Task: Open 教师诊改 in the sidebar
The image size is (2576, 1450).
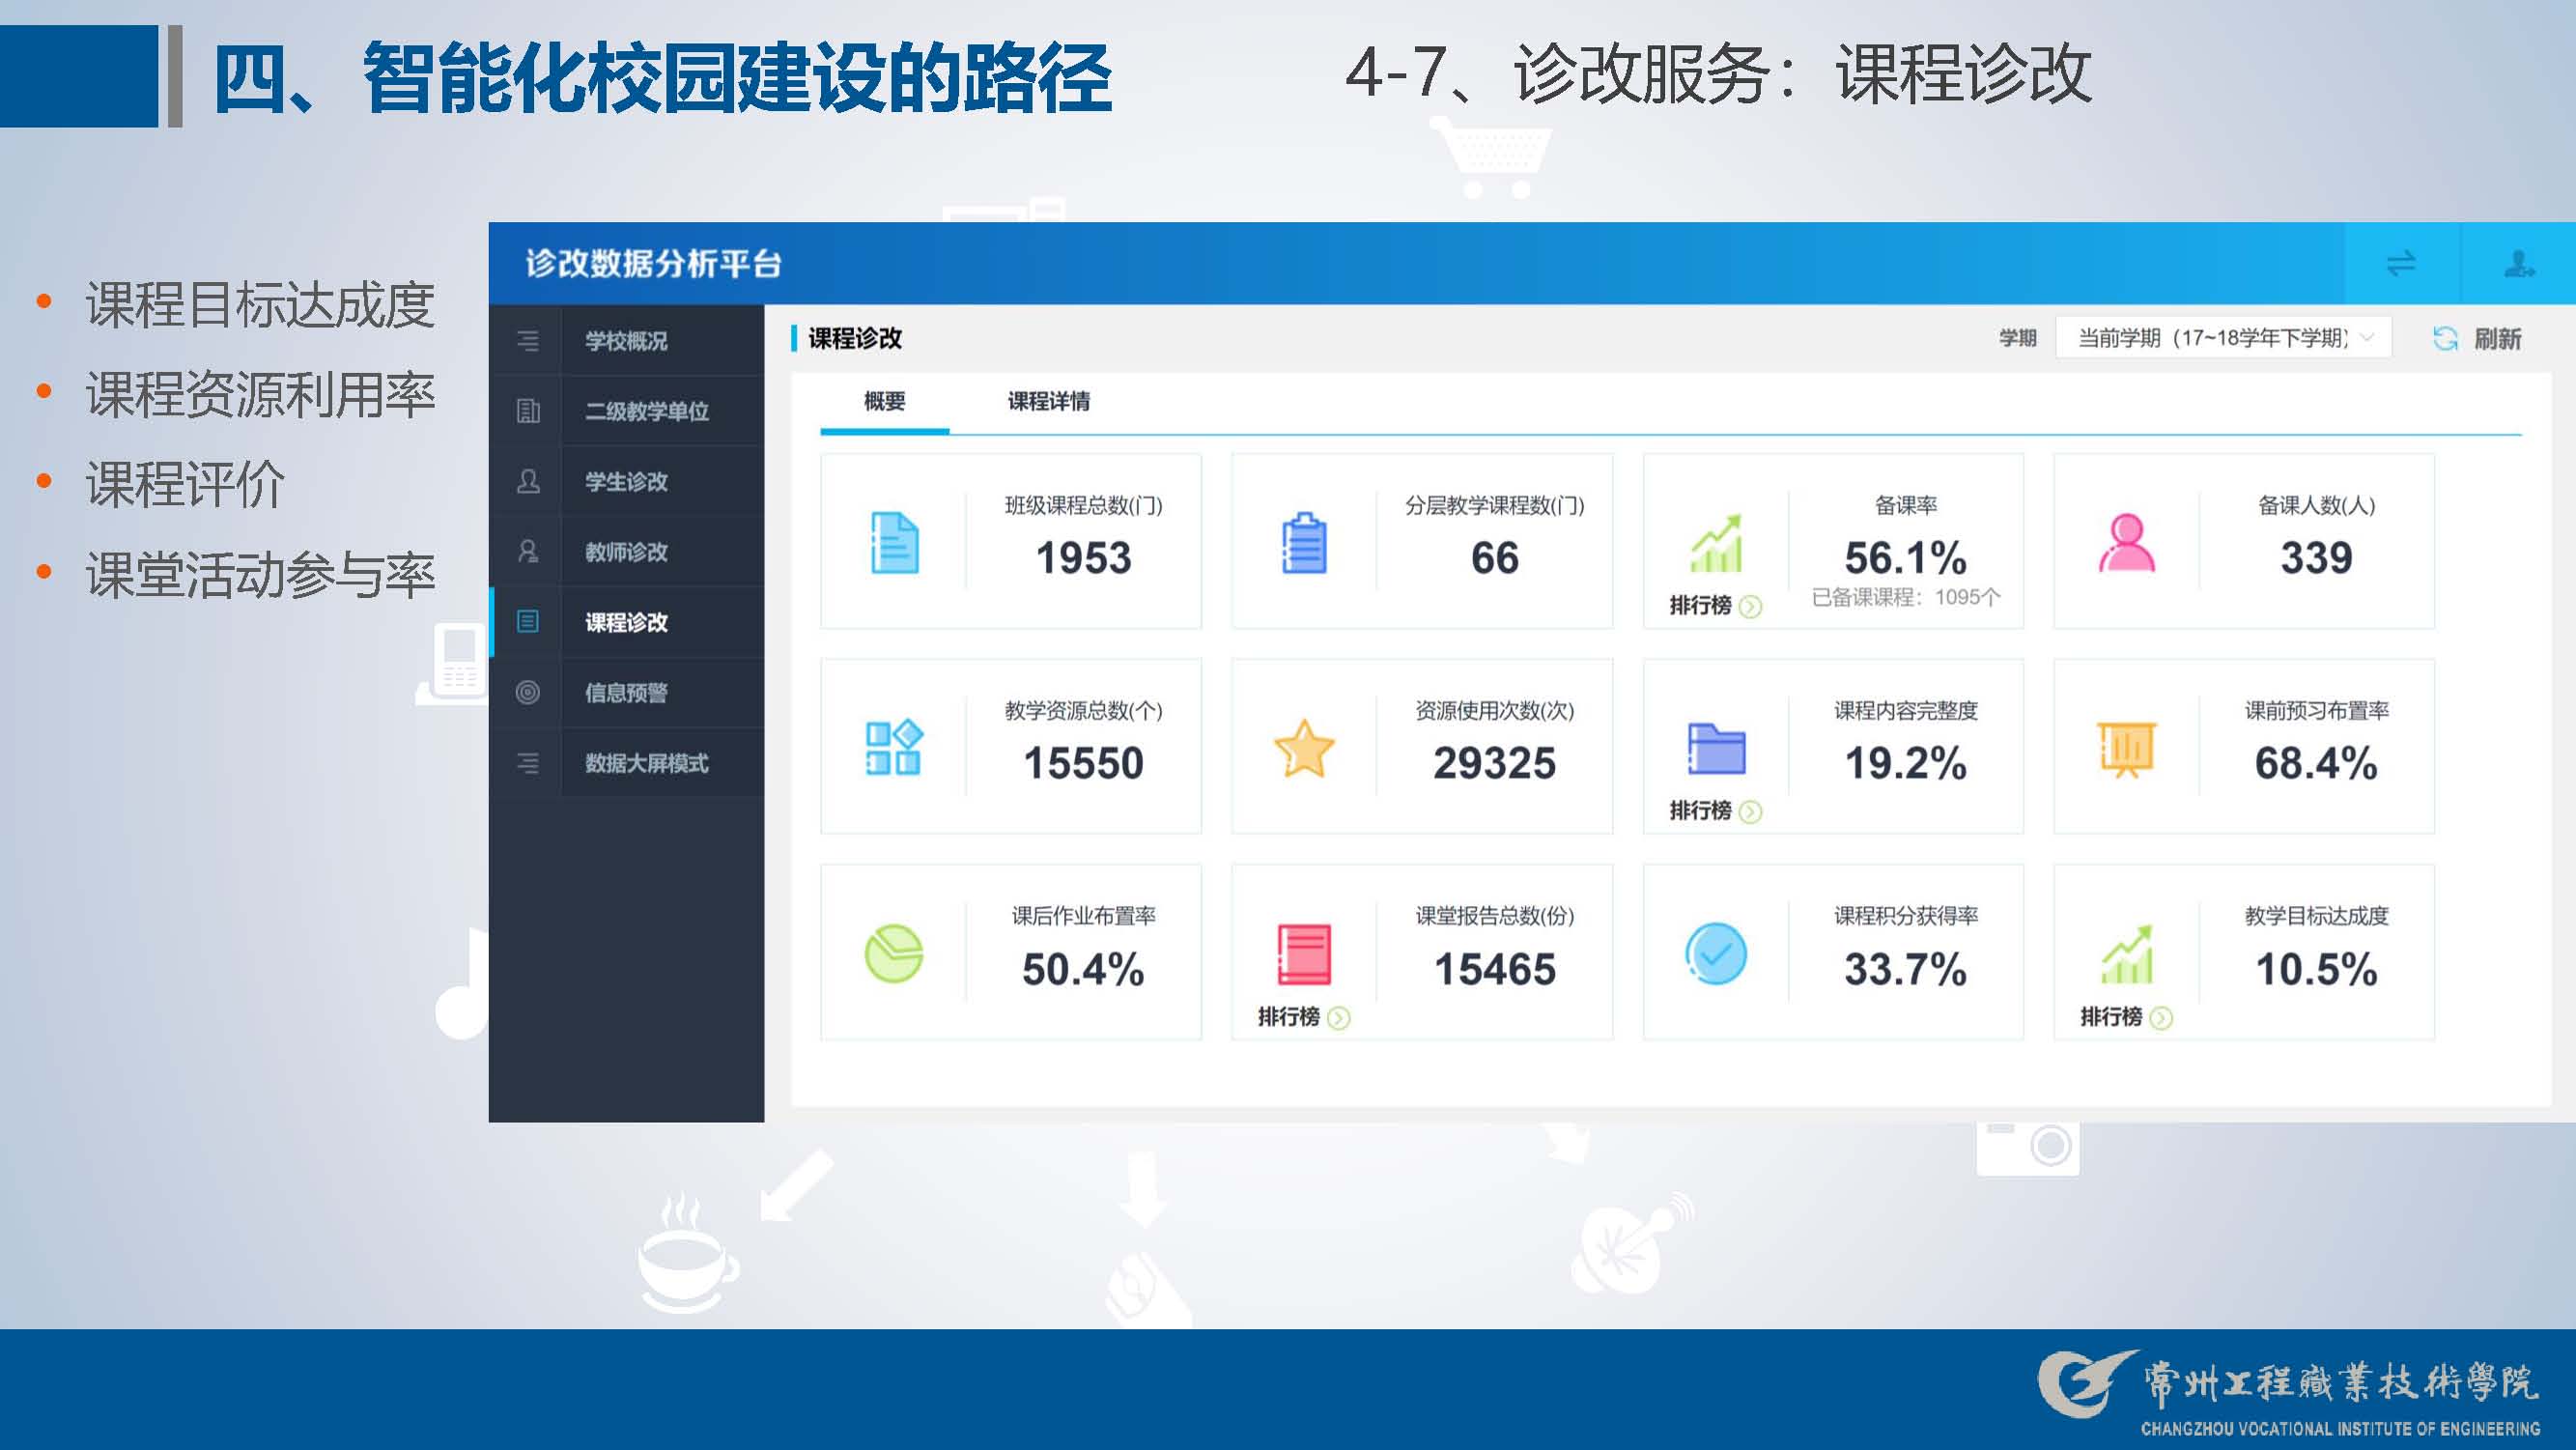Action: (x=626, y=552)
